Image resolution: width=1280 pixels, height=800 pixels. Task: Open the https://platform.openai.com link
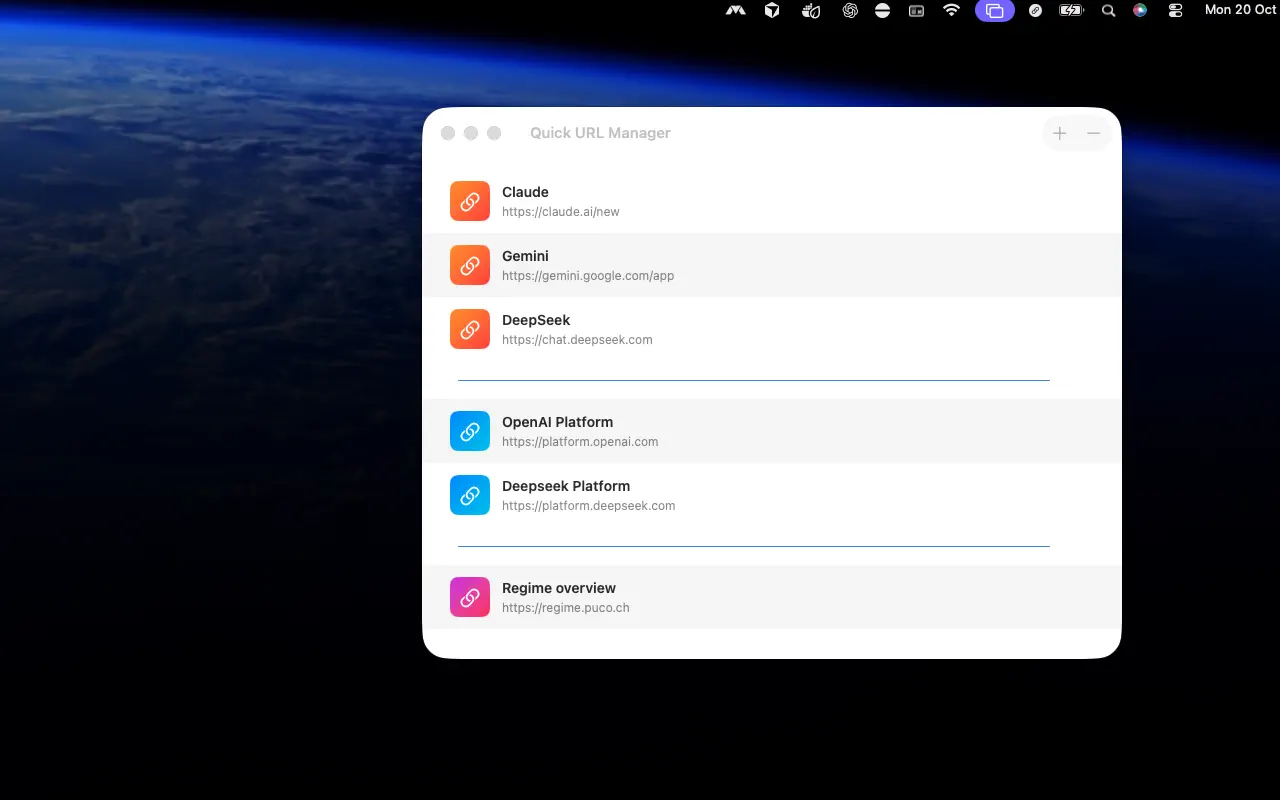(580, 441)
